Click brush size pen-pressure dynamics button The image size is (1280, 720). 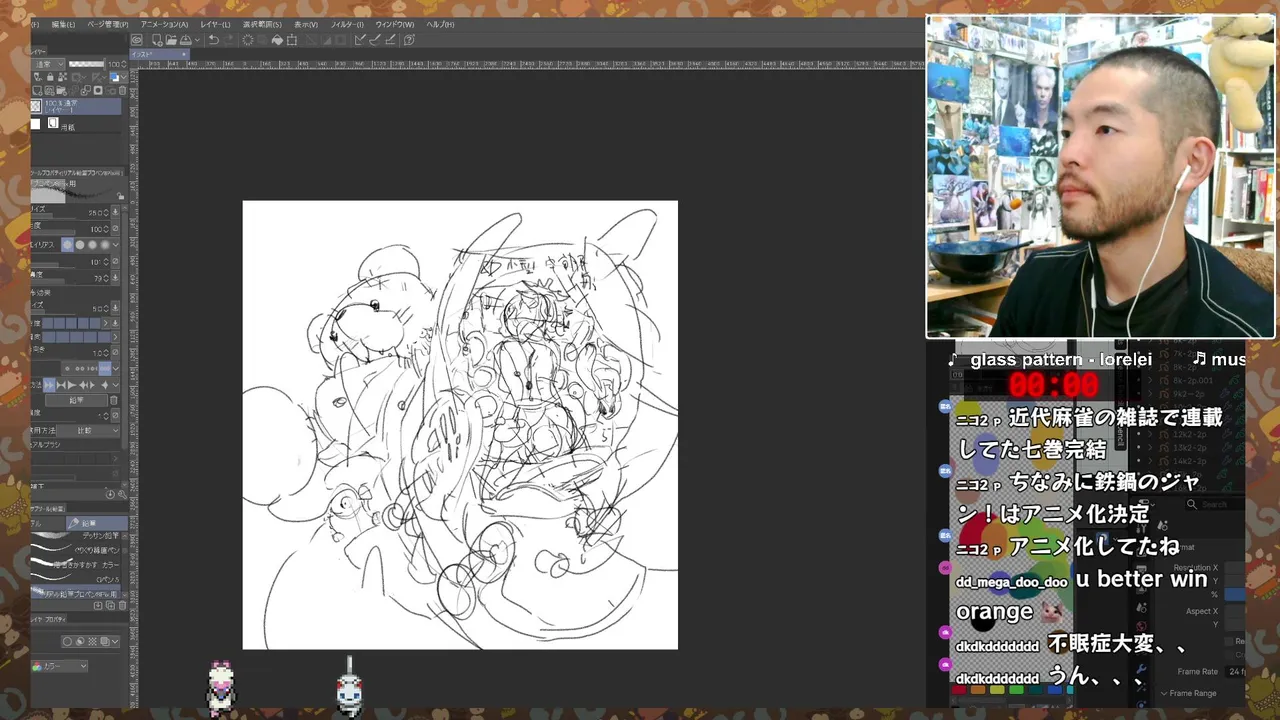pos(115,212)
